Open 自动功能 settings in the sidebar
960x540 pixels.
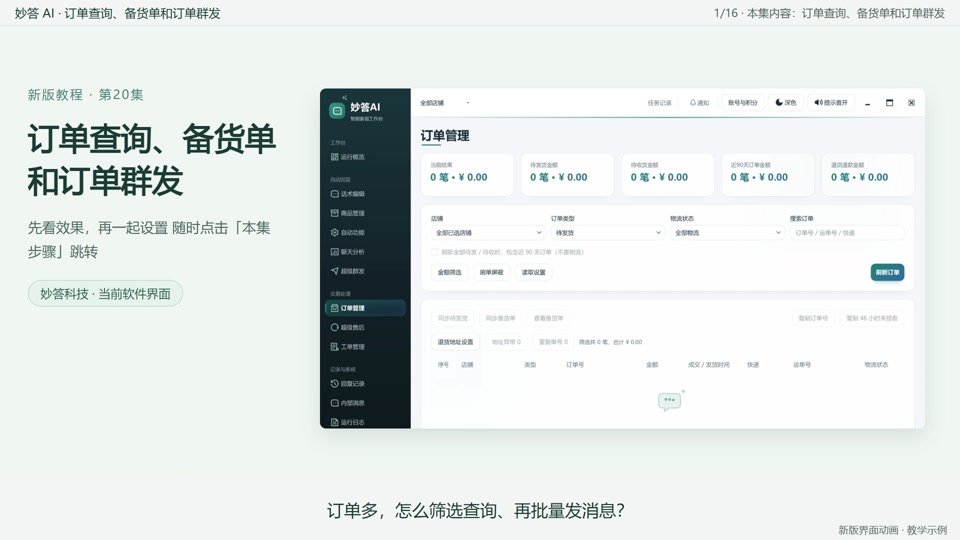348,233
